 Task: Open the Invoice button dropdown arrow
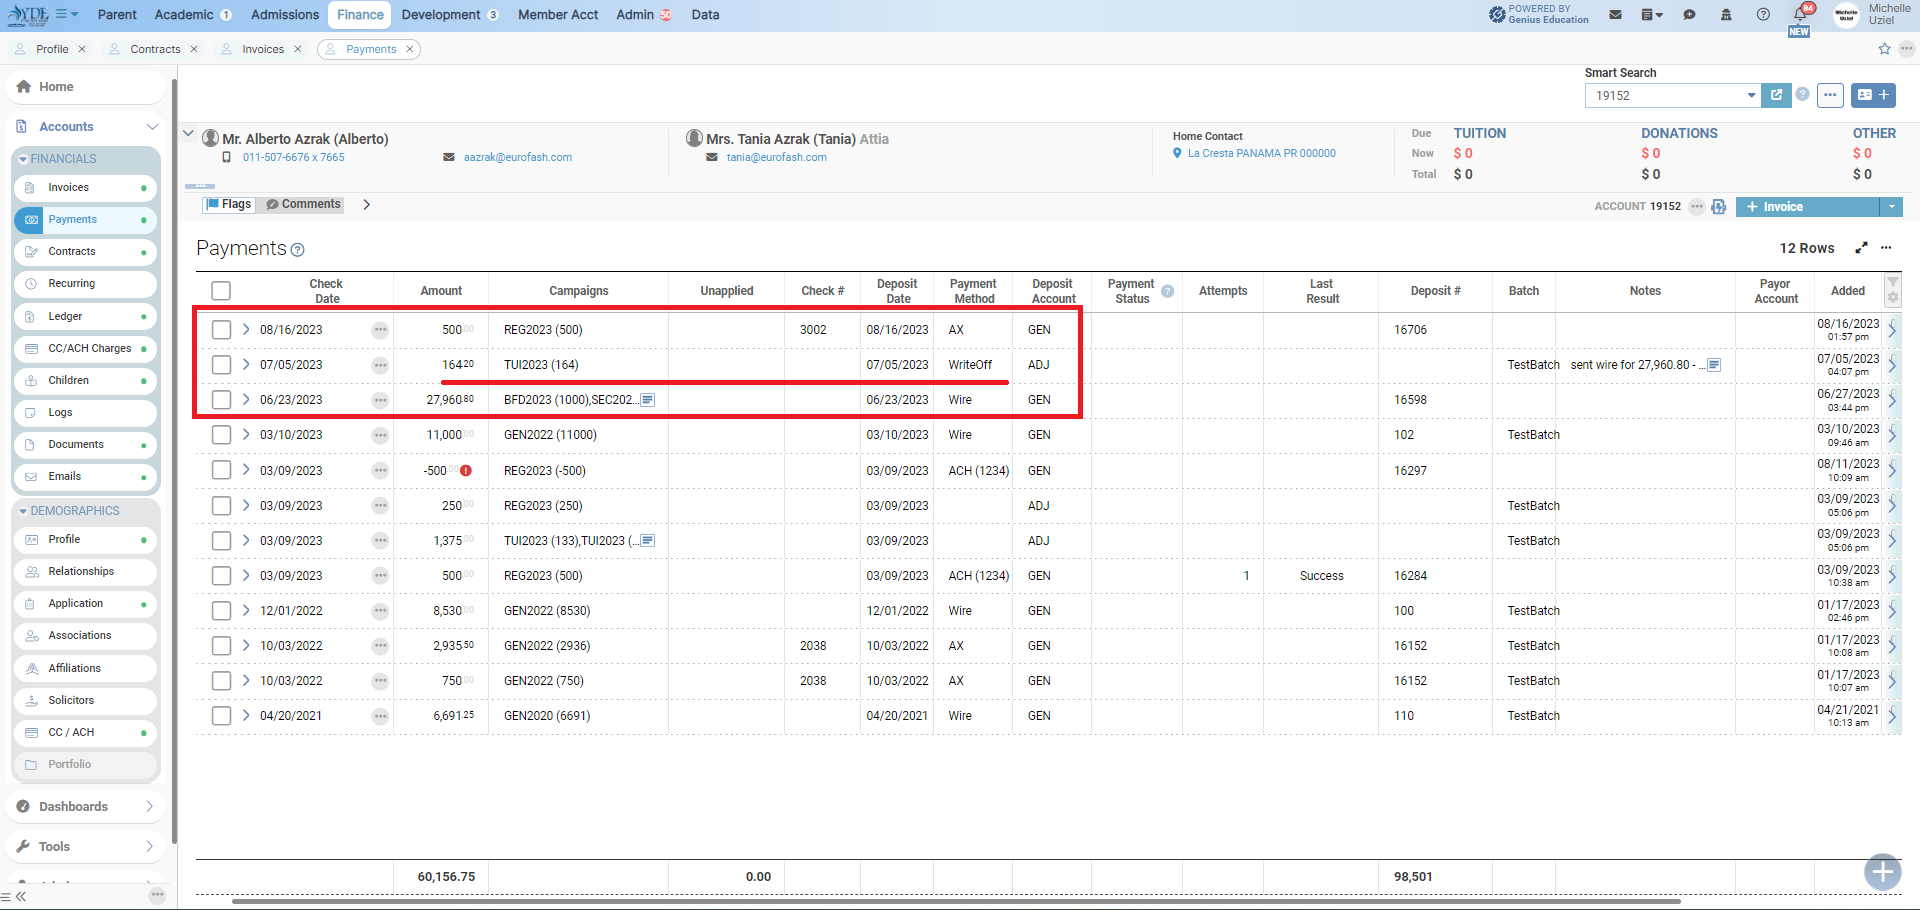[1891, 207]
